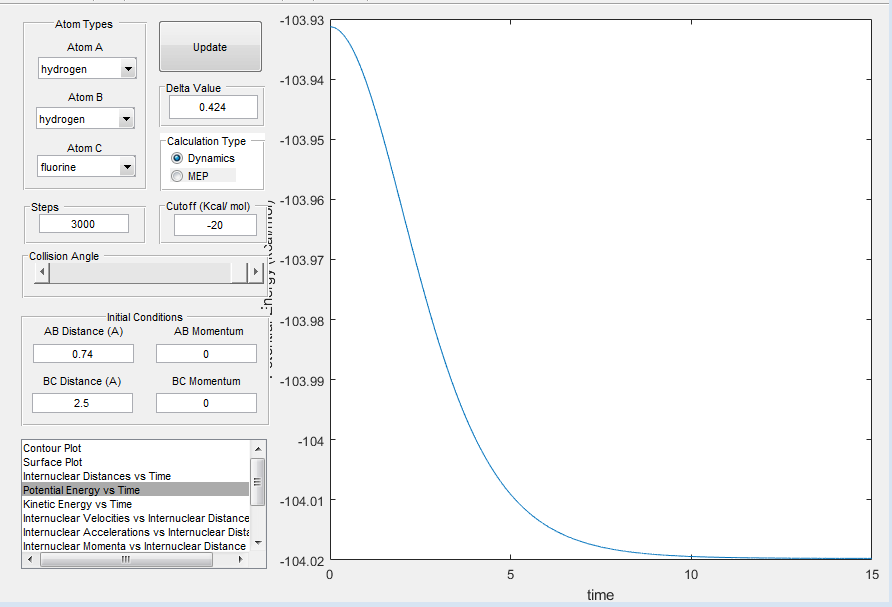Open the Atom B dropdown showing hydrogen

[85, 119]
